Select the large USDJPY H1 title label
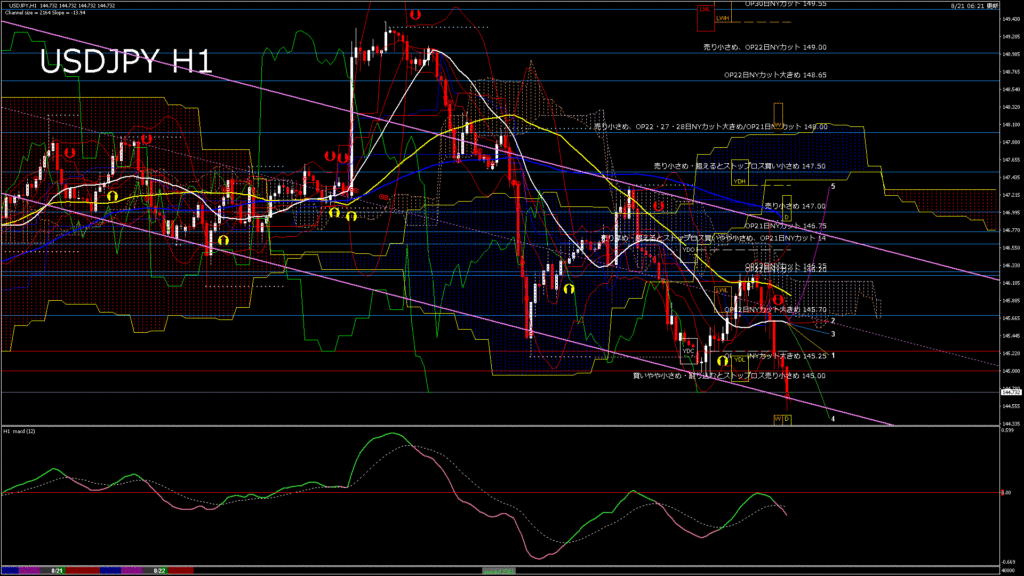1024x576 pixels. [x=125, y=62]
